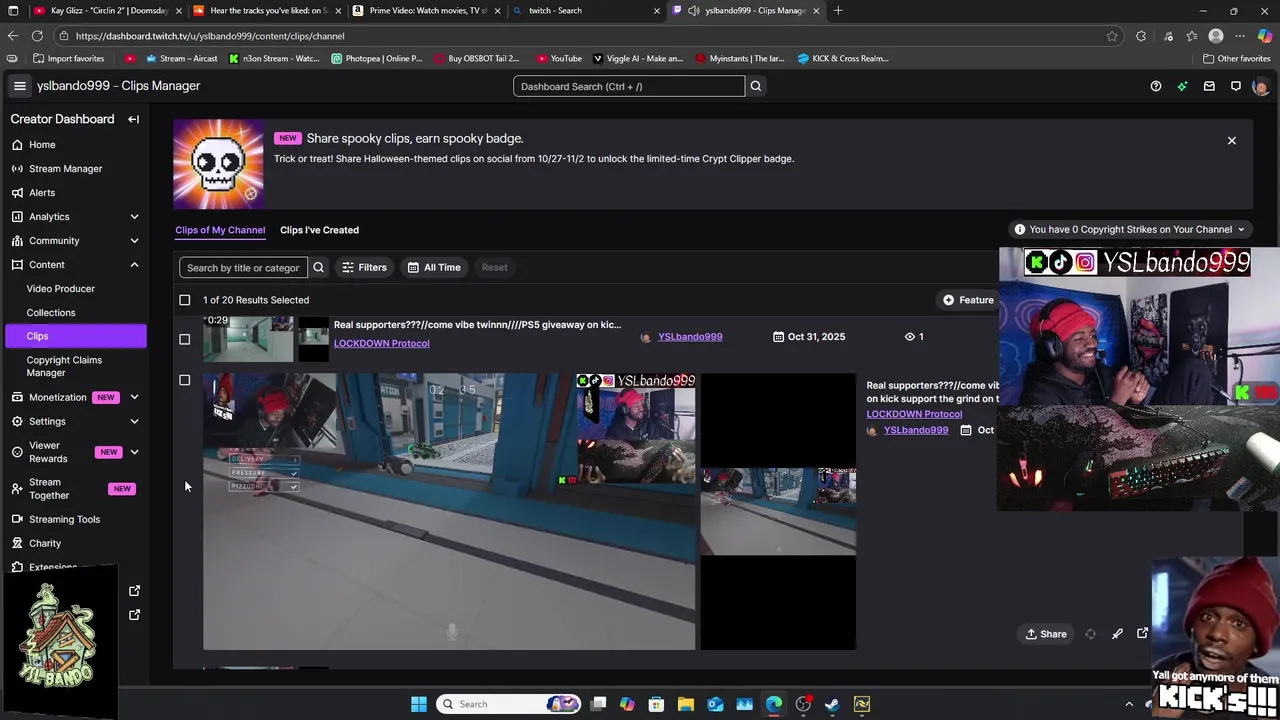The width and height of the screenshot is (1280, 720).
Task: Collapse the Content section
Action: coord(134,265)
